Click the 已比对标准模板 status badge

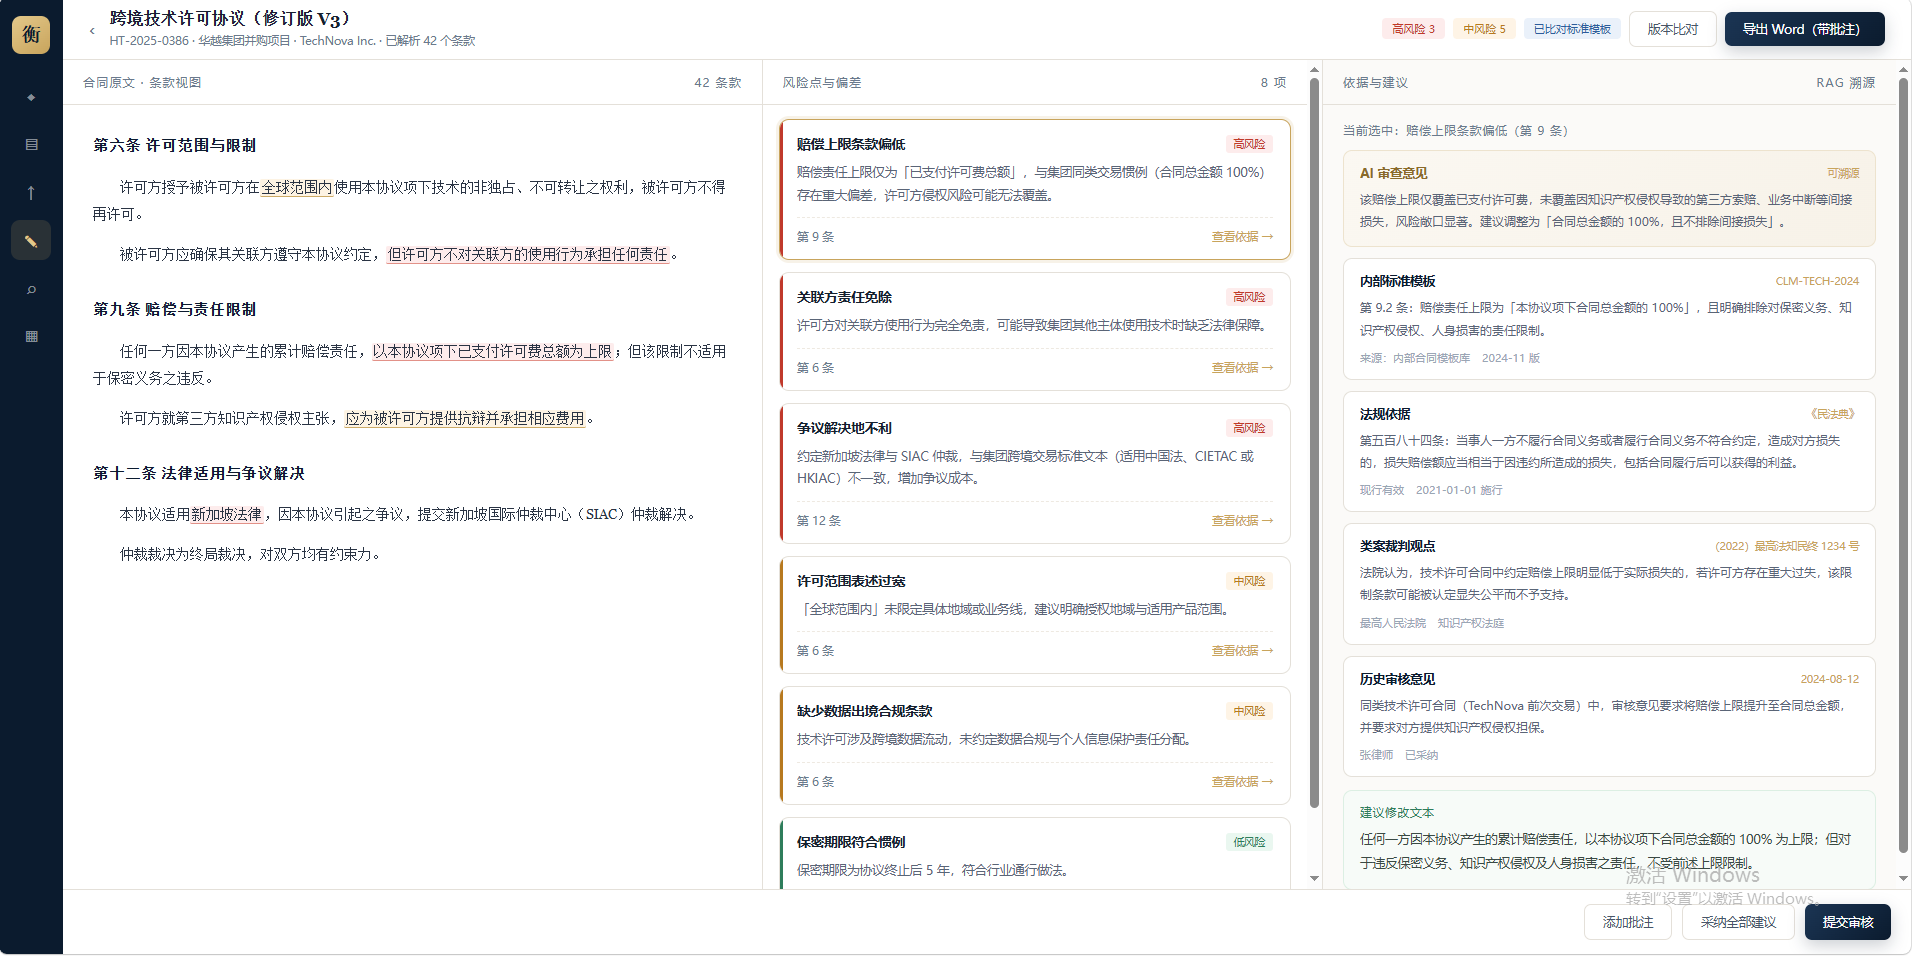(x=1572, y=29)
